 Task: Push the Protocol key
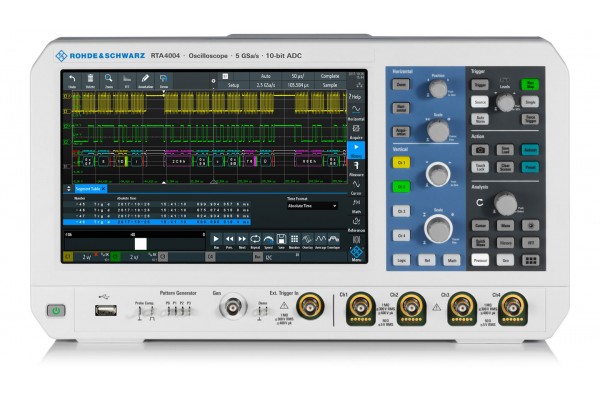480,260
